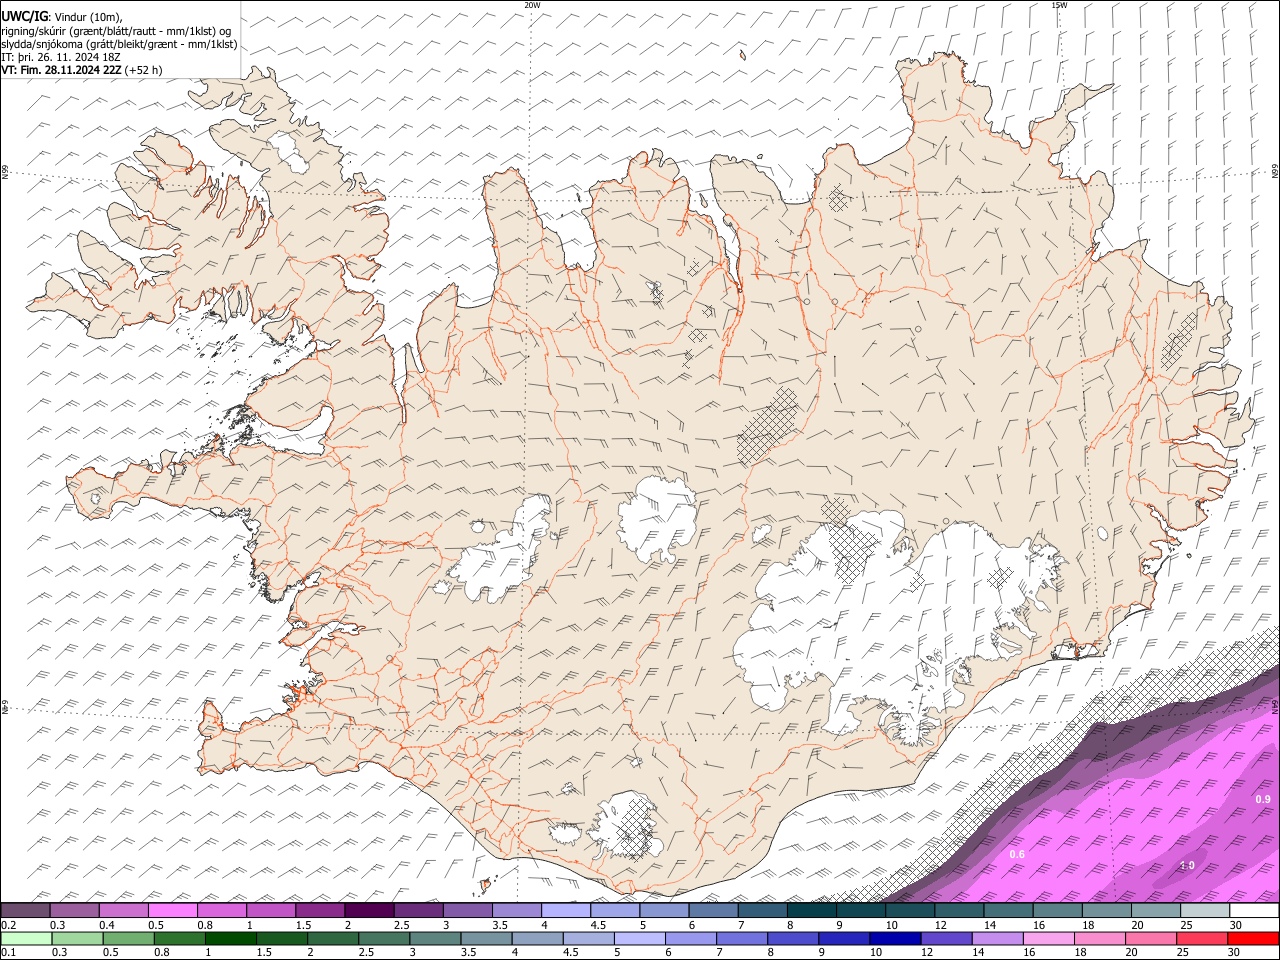The height and width of the screenshot is (960, 1280).
Task: Click the 20W longitude label at the top
Action: pyautogui.click(x=532, y=5)
